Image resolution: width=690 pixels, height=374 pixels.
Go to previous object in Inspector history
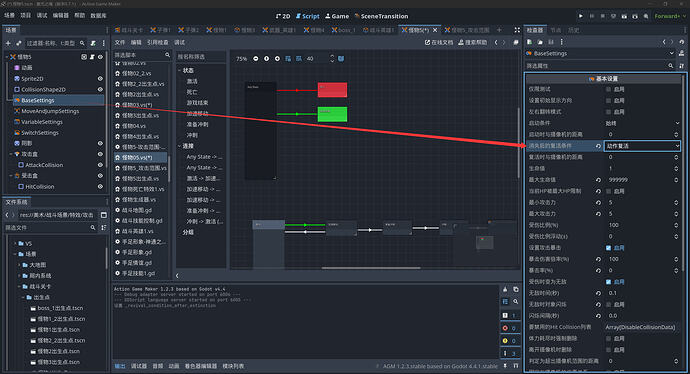pyautogui.click(x=664, y=42)
